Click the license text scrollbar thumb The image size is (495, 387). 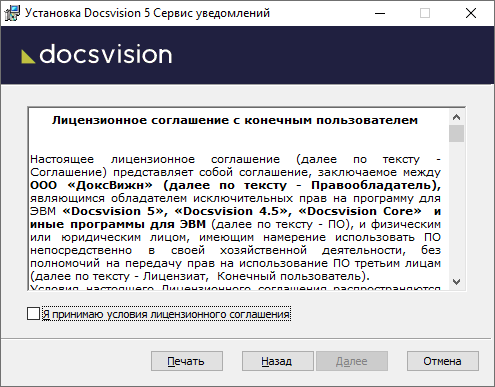[456, 134]
